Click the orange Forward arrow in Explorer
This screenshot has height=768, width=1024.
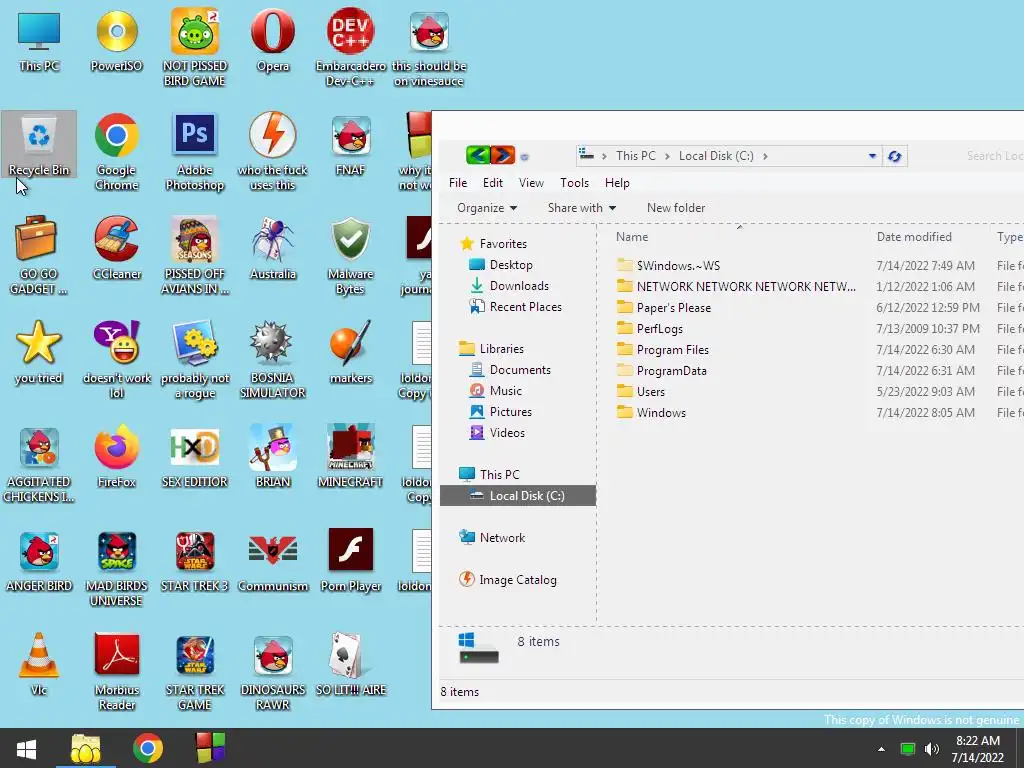(x=503, y=155)
